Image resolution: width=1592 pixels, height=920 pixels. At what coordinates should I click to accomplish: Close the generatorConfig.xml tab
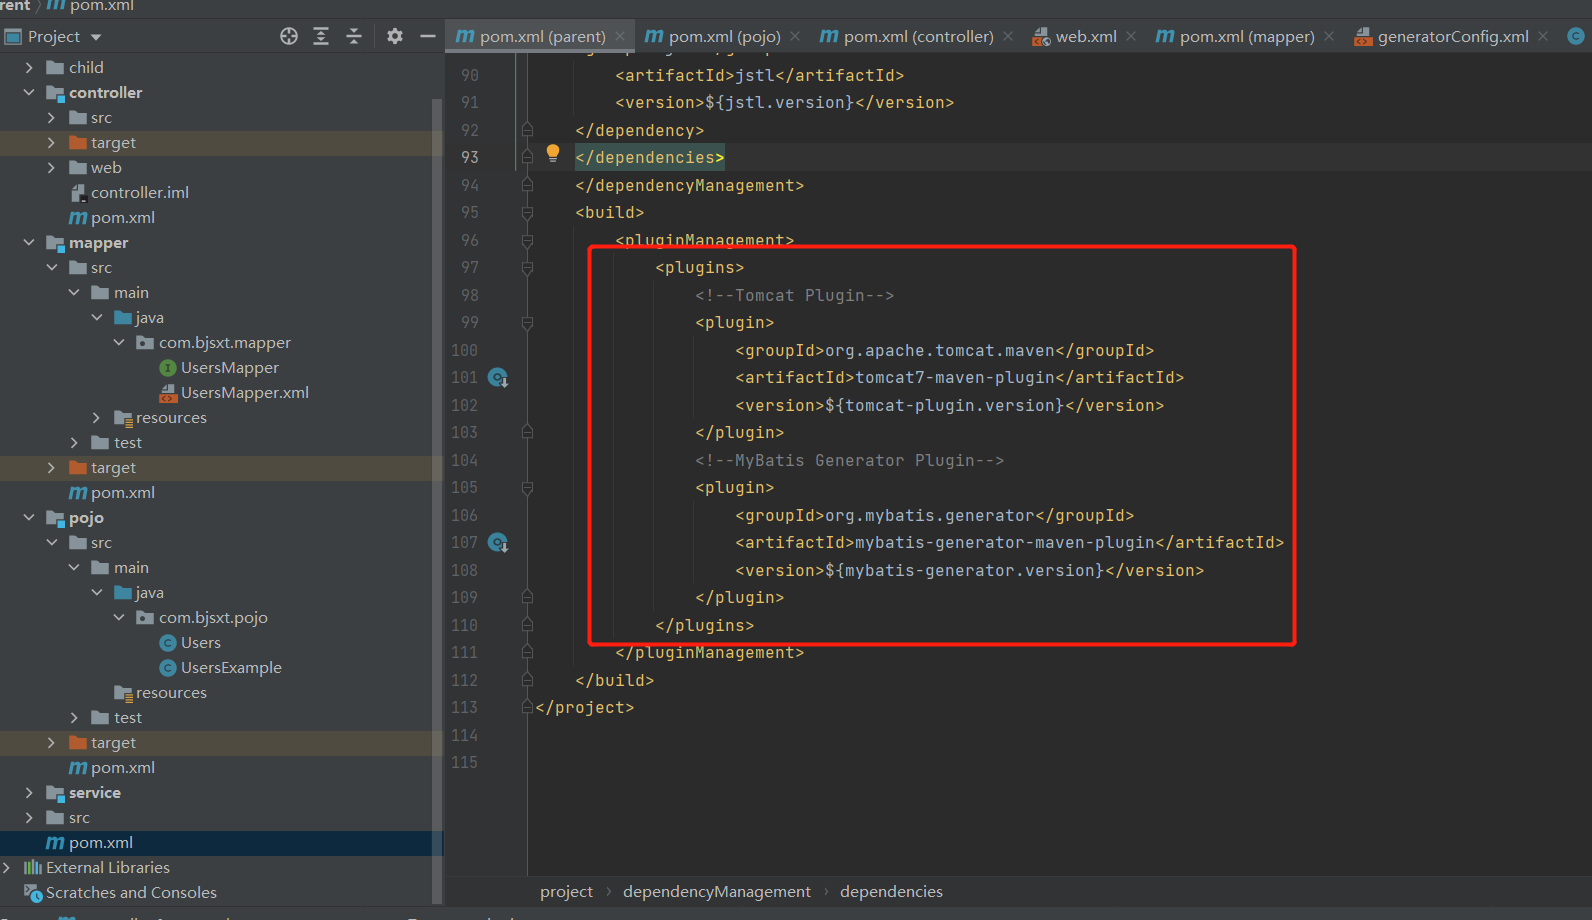click(x=1543, y=36)
